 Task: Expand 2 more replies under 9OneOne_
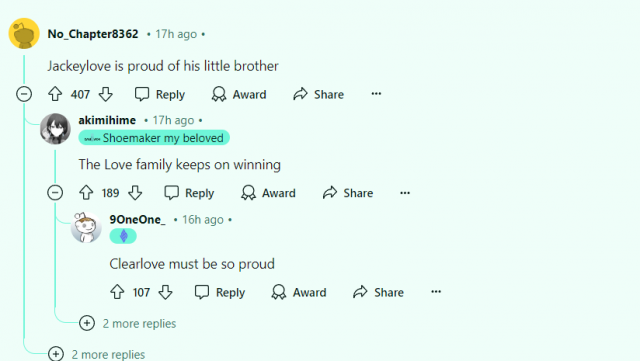click(x=128, y=323)
